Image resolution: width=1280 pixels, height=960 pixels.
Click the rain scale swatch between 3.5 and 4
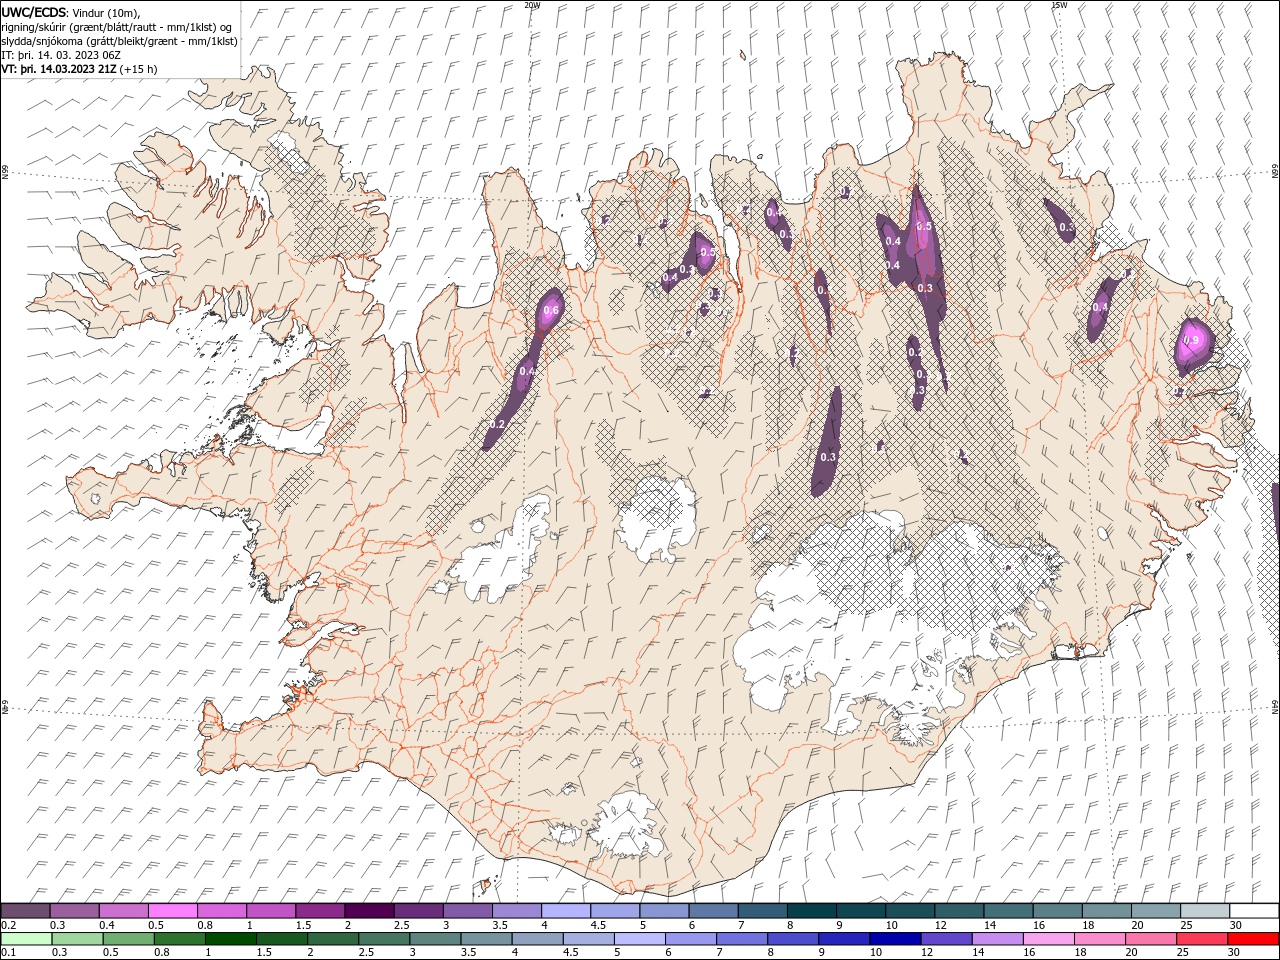point(486,939)
